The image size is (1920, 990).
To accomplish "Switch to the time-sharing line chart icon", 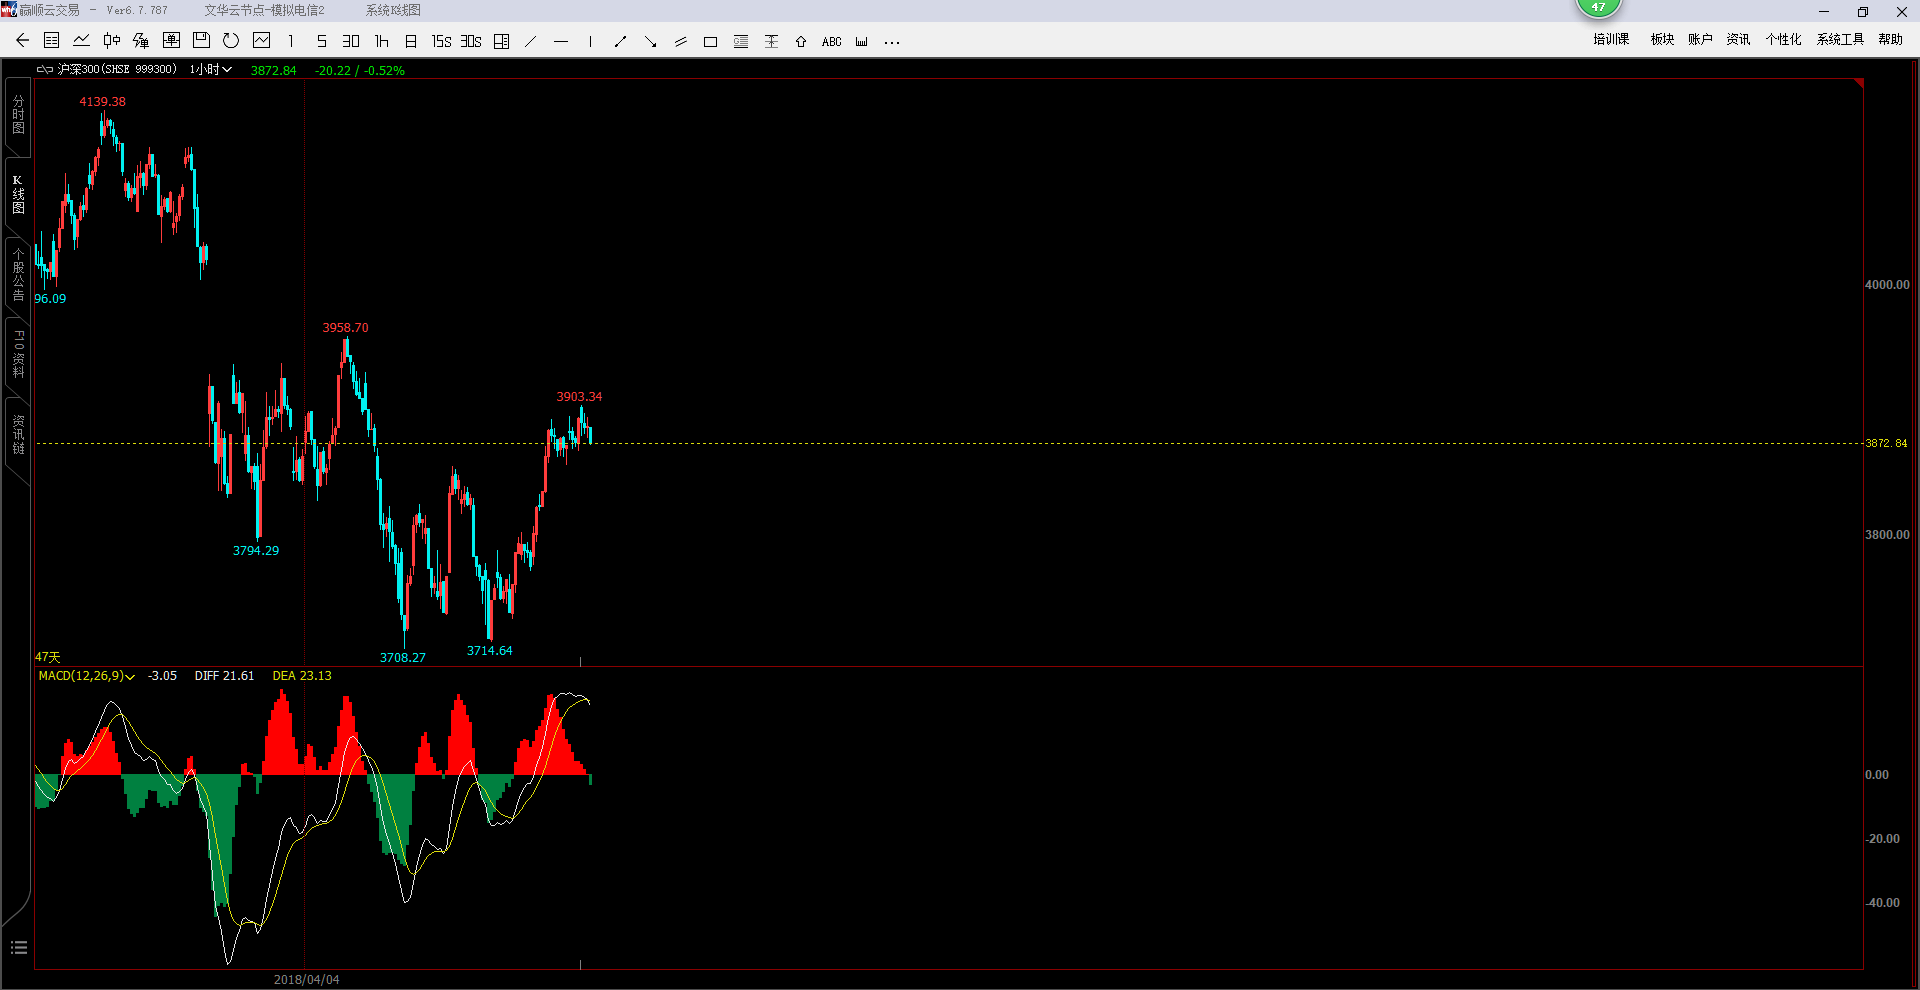I will 82,41.
